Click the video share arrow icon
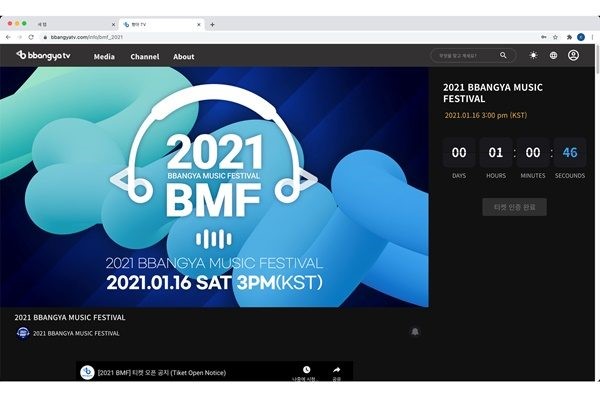Screen dimensions: 600x400 336,370
